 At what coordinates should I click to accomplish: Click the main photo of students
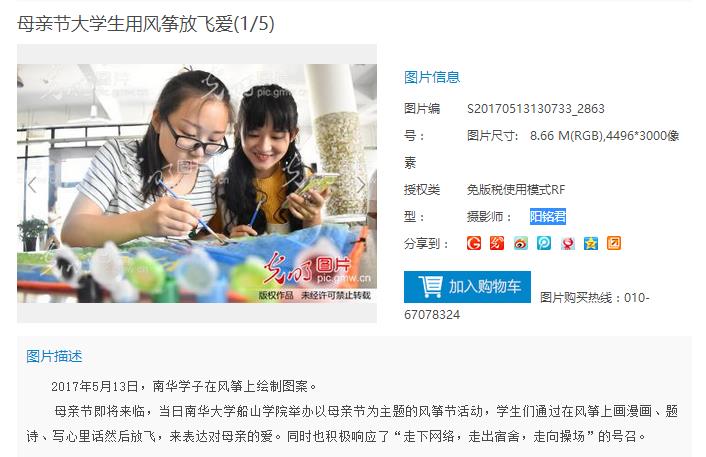coord(197,183)
